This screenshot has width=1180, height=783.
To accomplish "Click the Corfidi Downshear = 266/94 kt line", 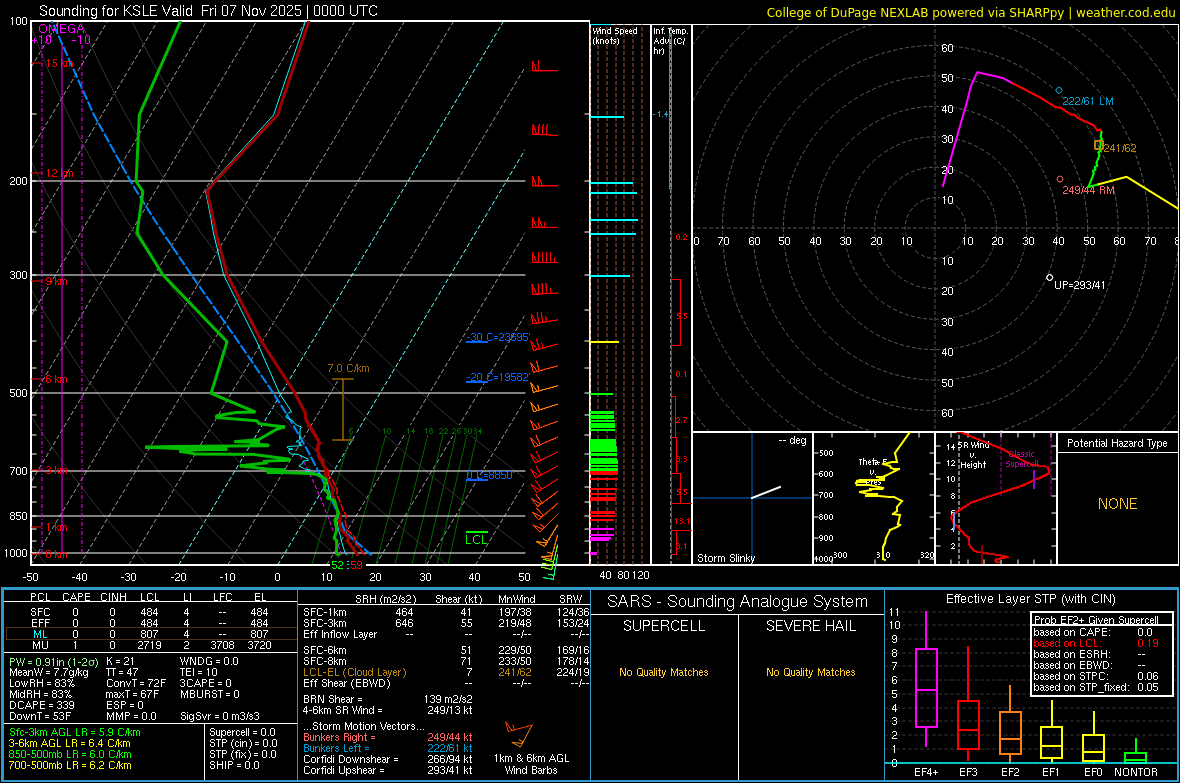I will pos(388,759).
